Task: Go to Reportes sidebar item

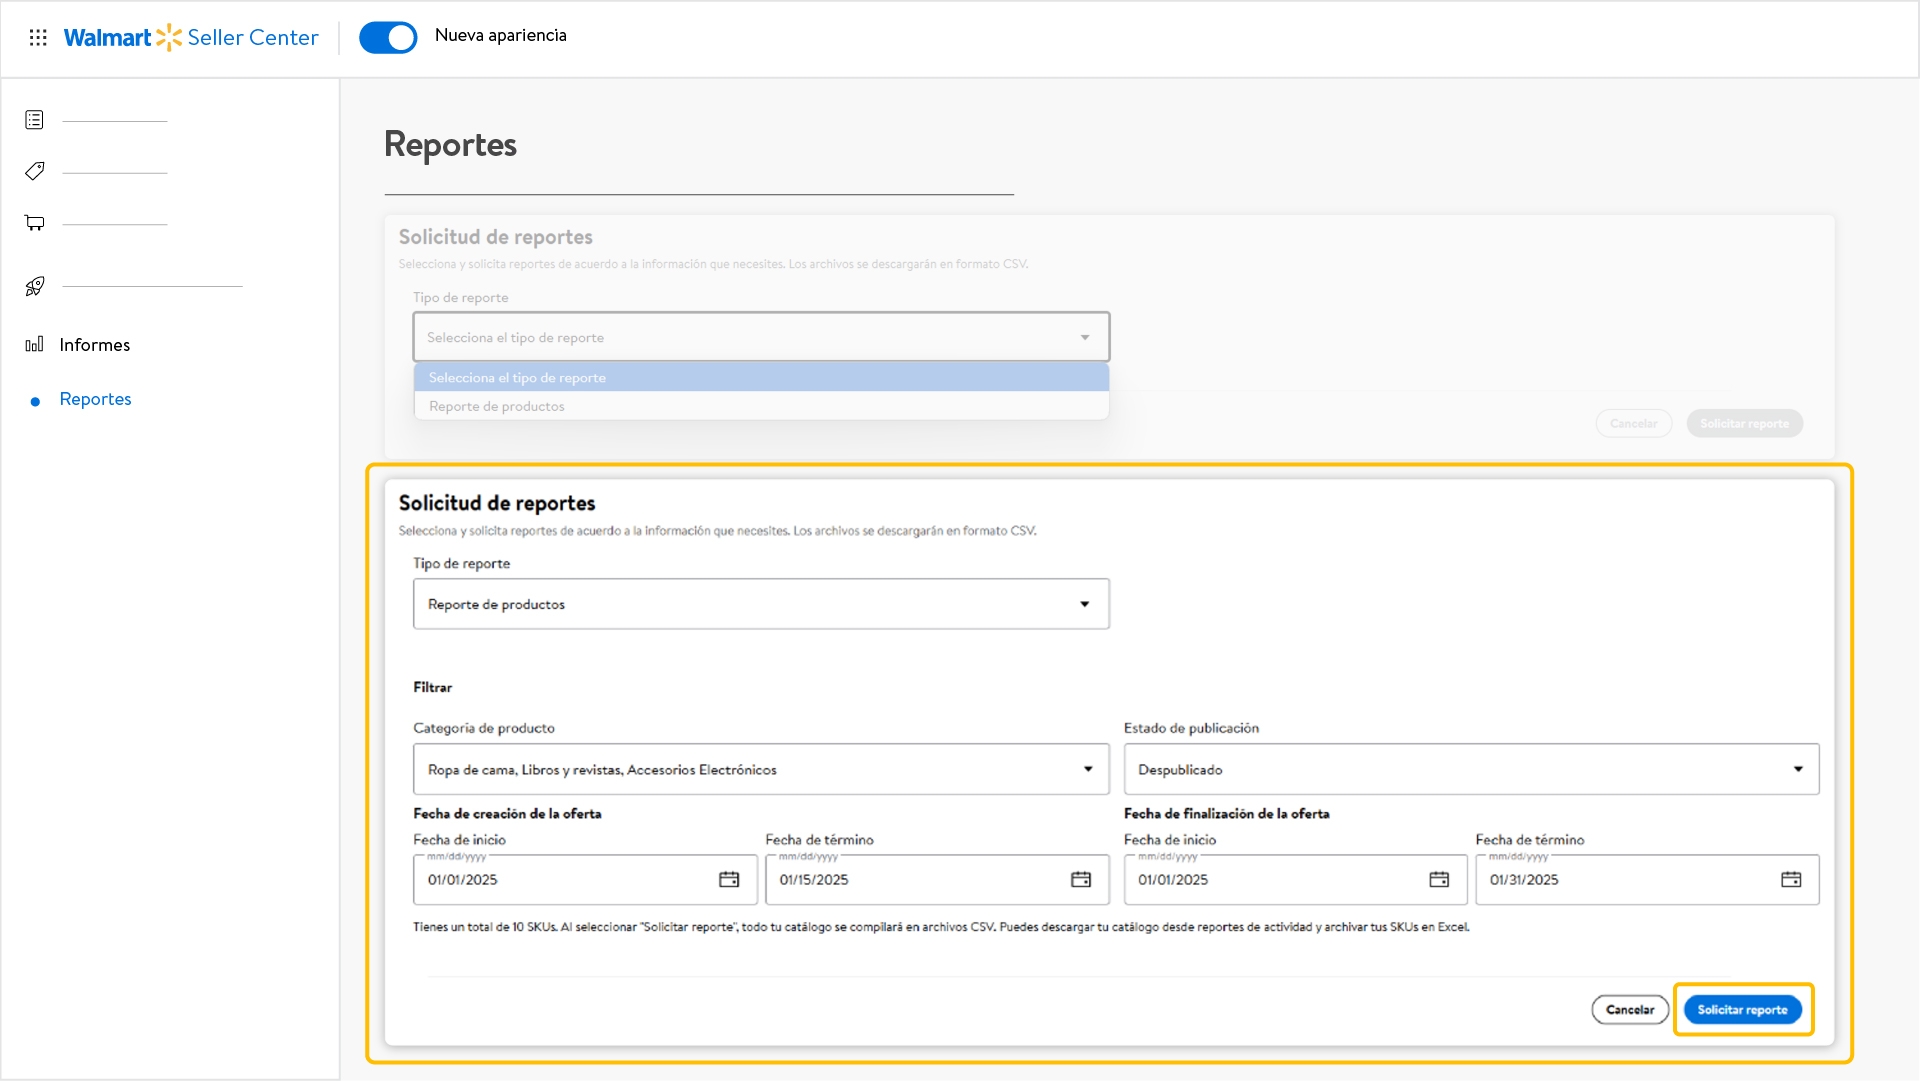Action: (x=95, y=399)
